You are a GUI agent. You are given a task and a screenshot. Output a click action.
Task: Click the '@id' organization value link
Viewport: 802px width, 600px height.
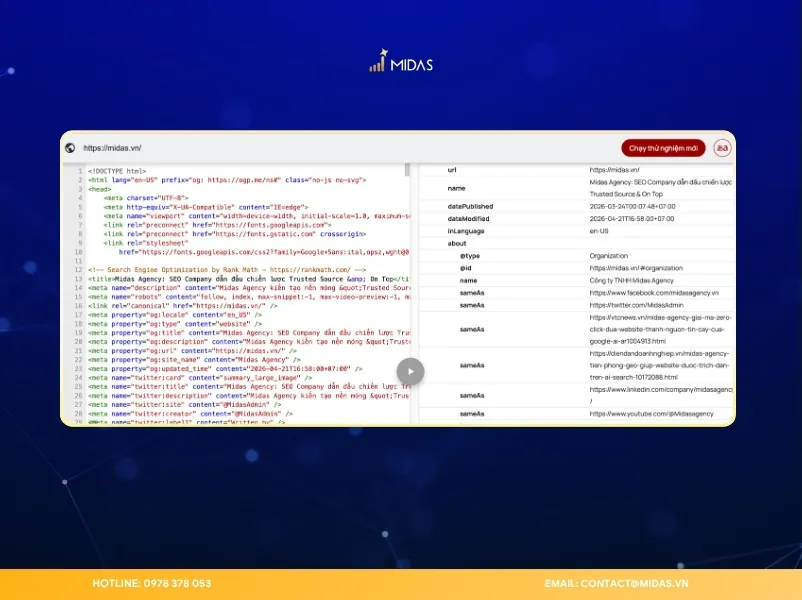(640, 267)
